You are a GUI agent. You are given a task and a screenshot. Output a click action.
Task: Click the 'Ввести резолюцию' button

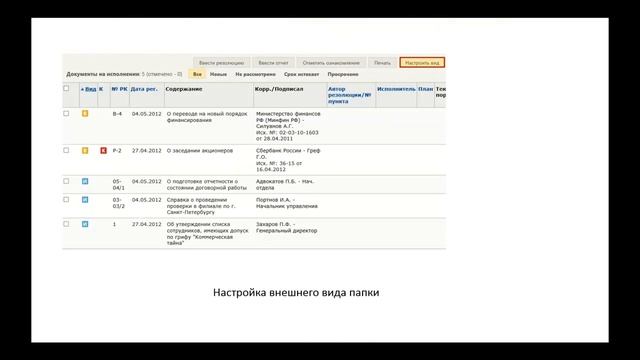(x=221, y=63)
